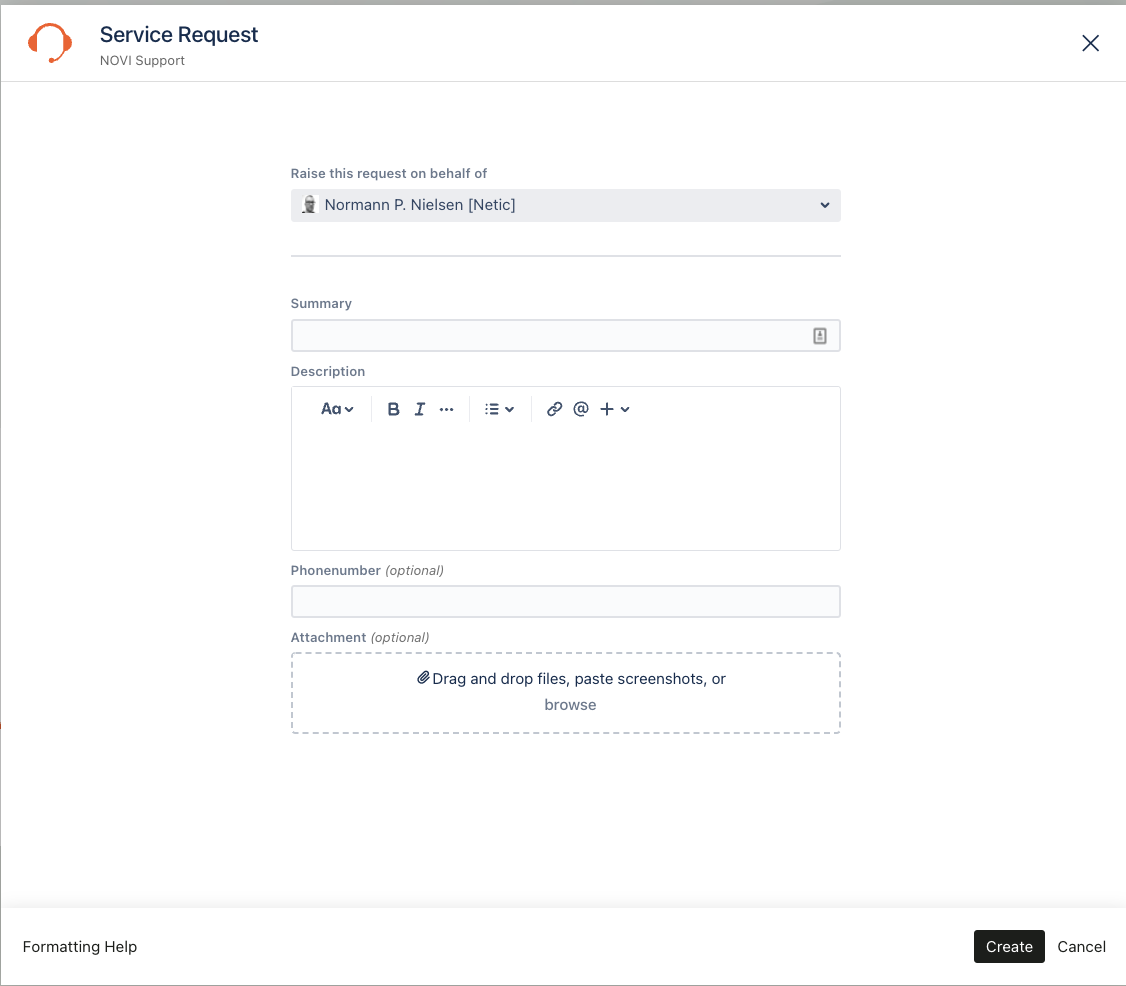Image resolution: width=1126 pixels, height=986 pixels.
Task: Click the @ mention icon
Action: [x=581, y=409]
